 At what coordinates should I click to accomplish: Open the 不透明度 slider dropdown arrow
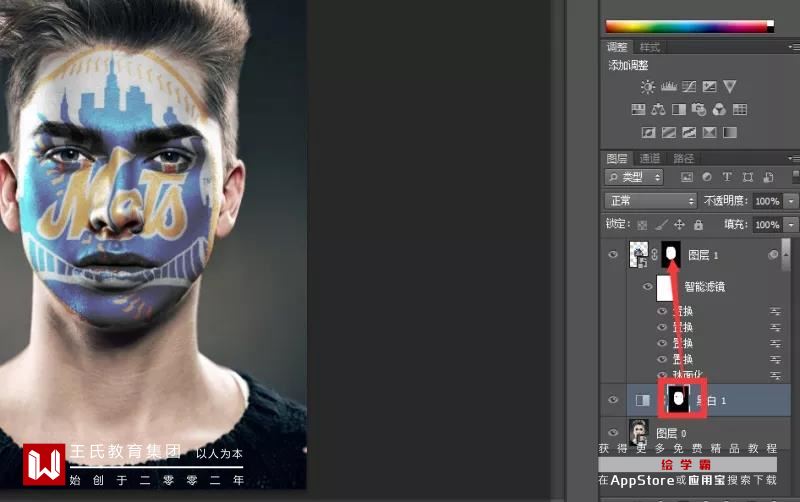tap(791, 201)
